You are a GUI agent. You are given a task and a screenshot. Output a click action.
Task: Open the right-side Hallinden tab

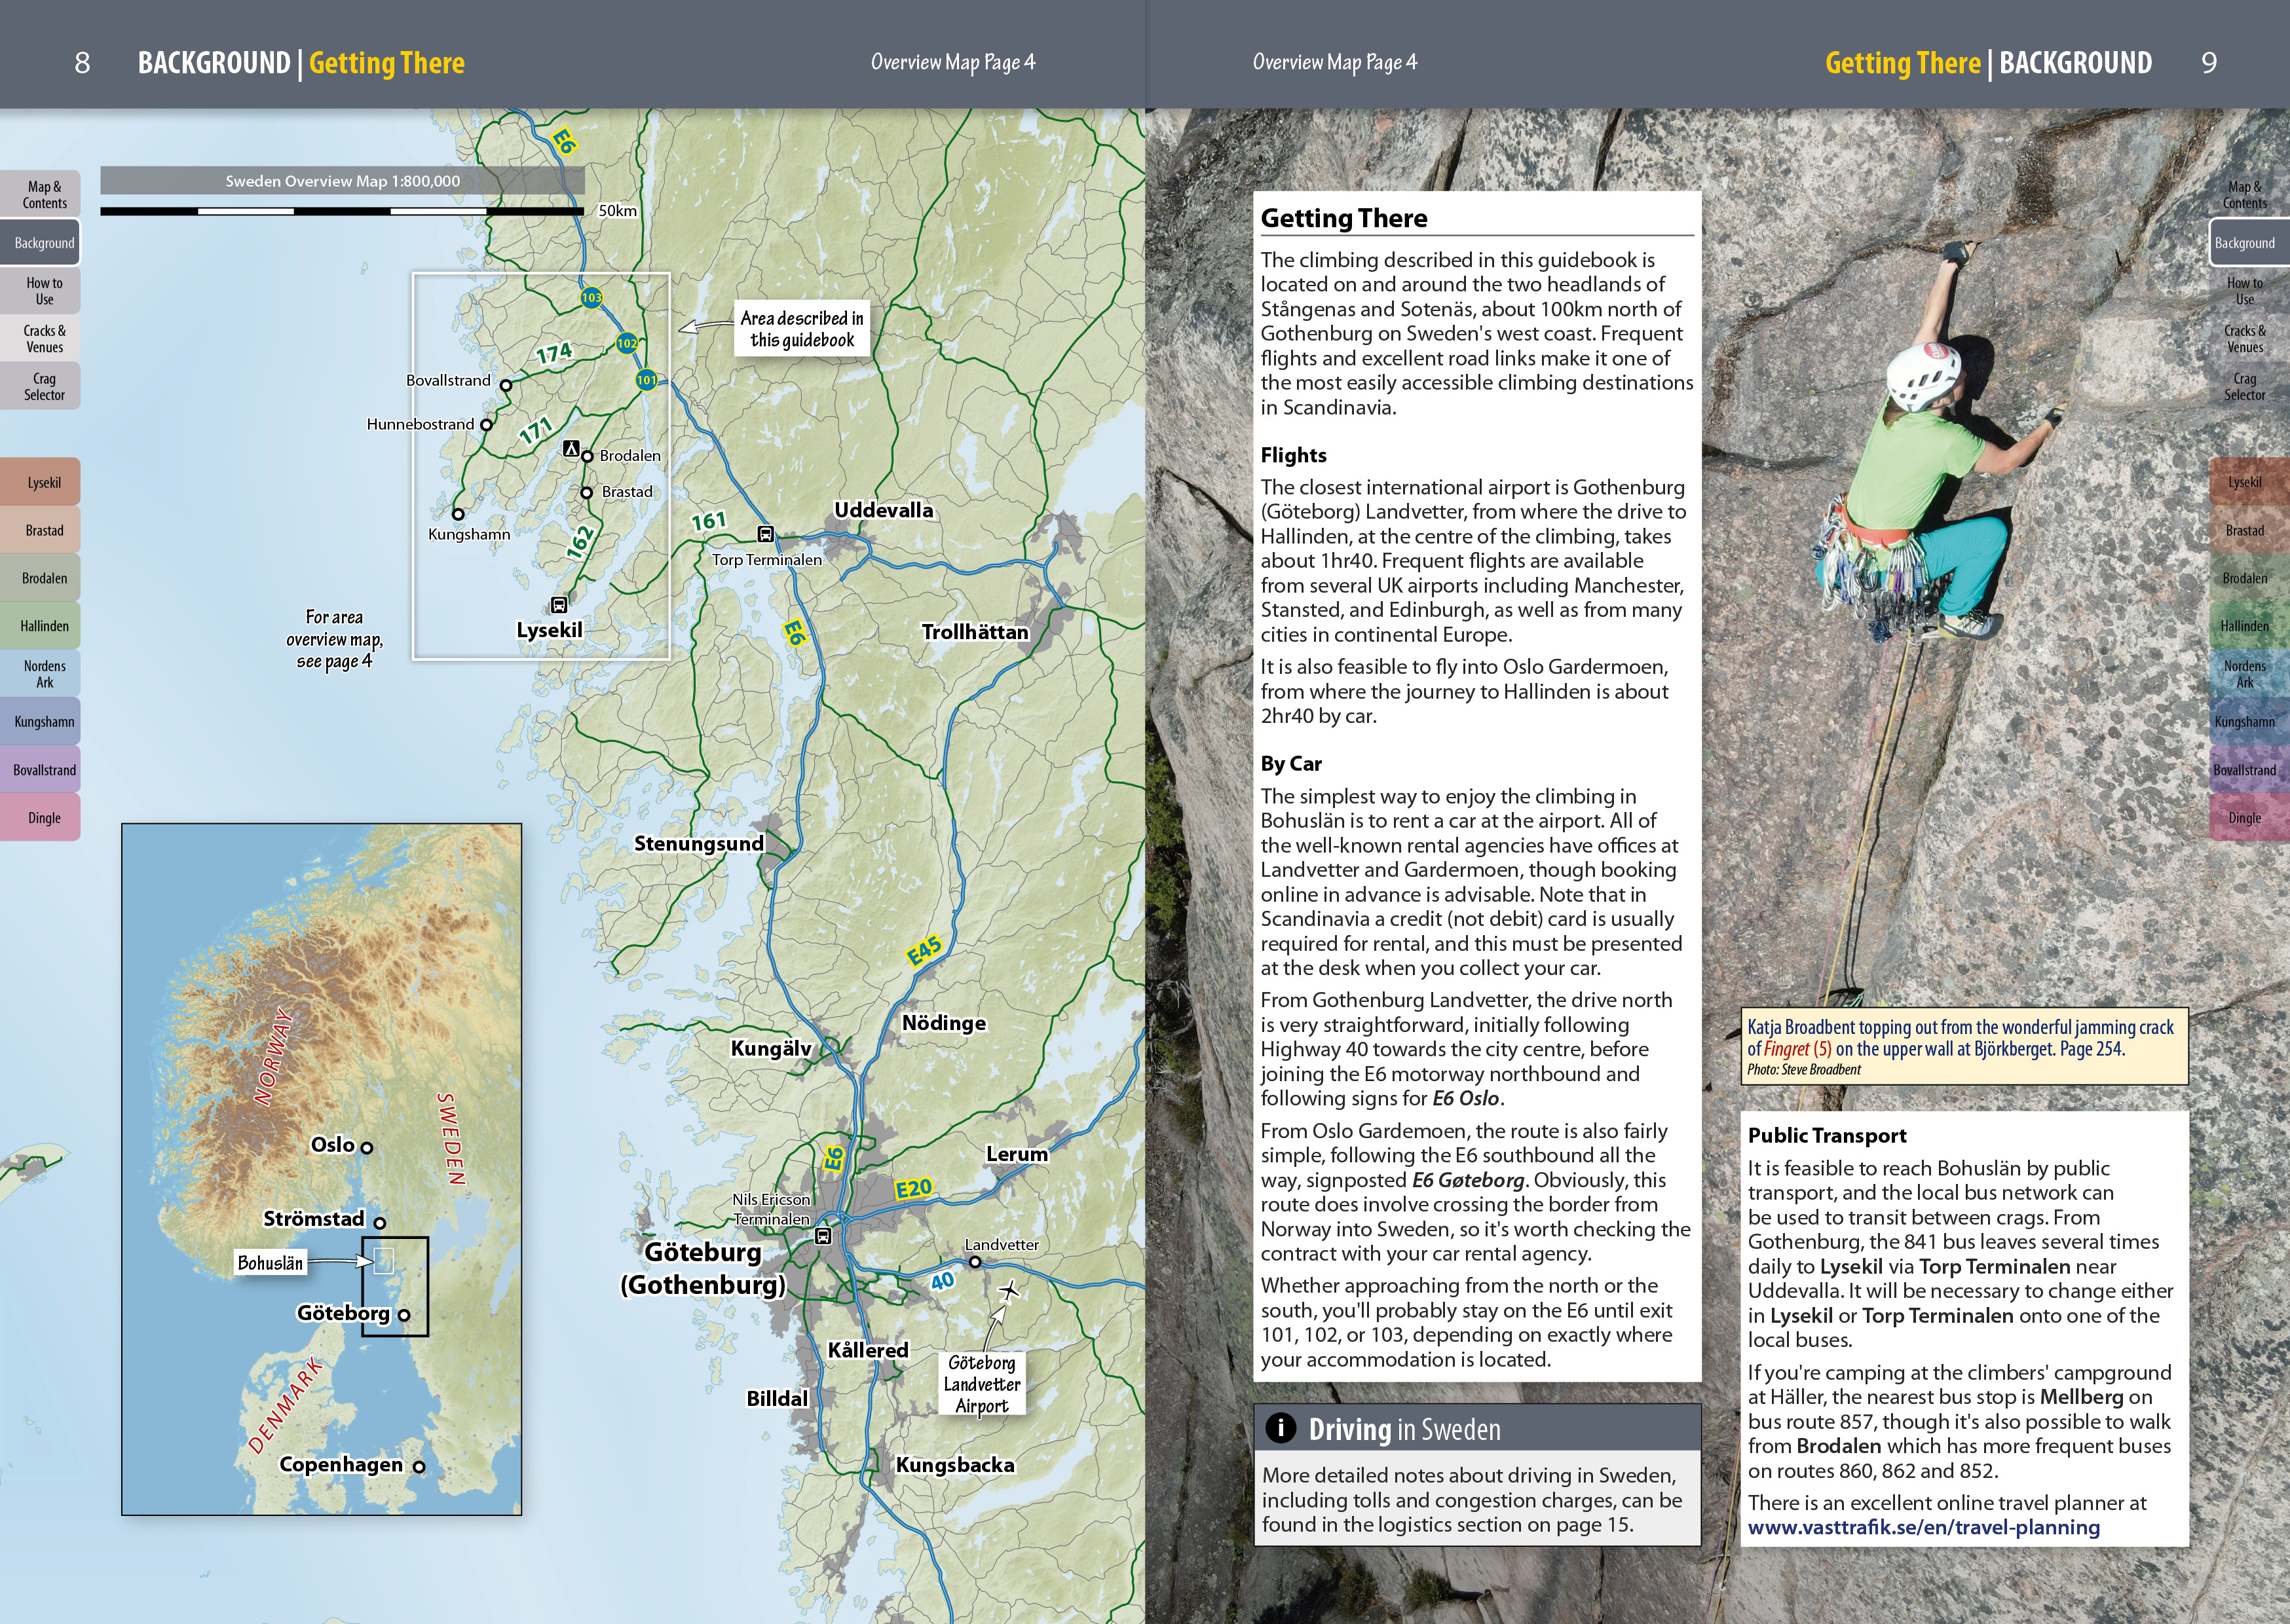(x=2244, y=626)
